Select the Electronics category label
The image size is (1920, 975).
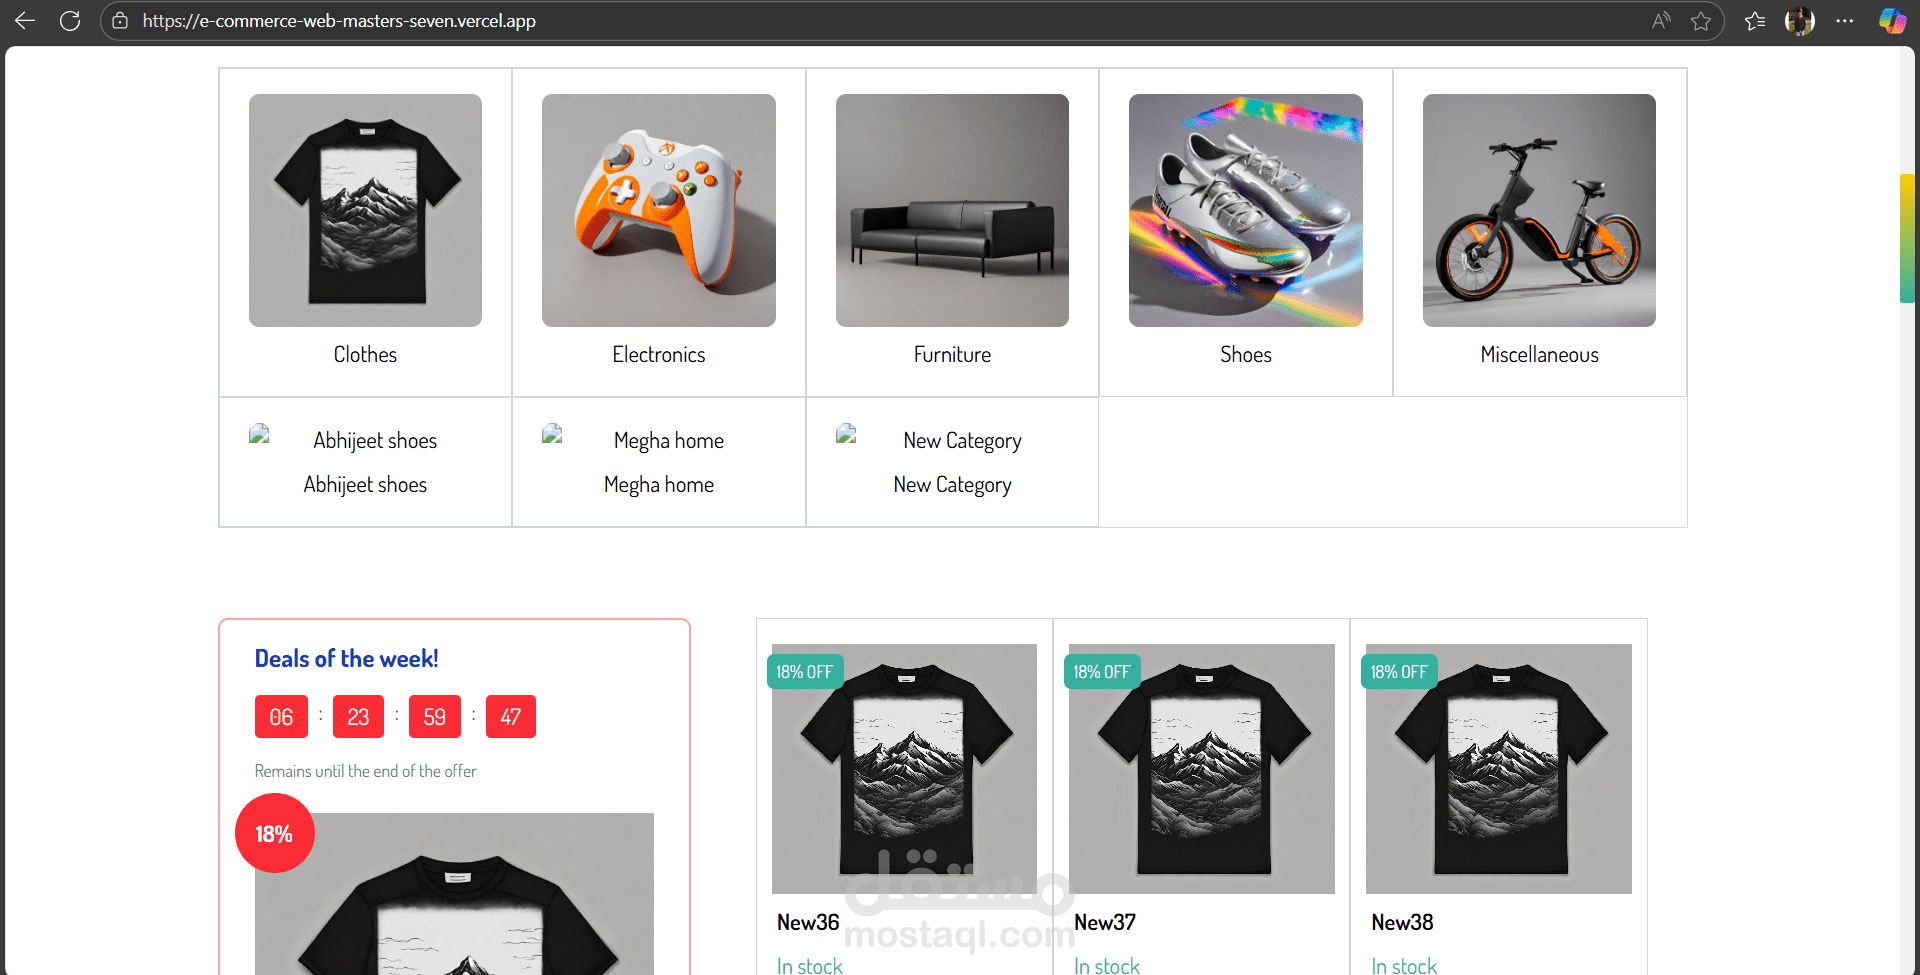click(x=659, y=355)
